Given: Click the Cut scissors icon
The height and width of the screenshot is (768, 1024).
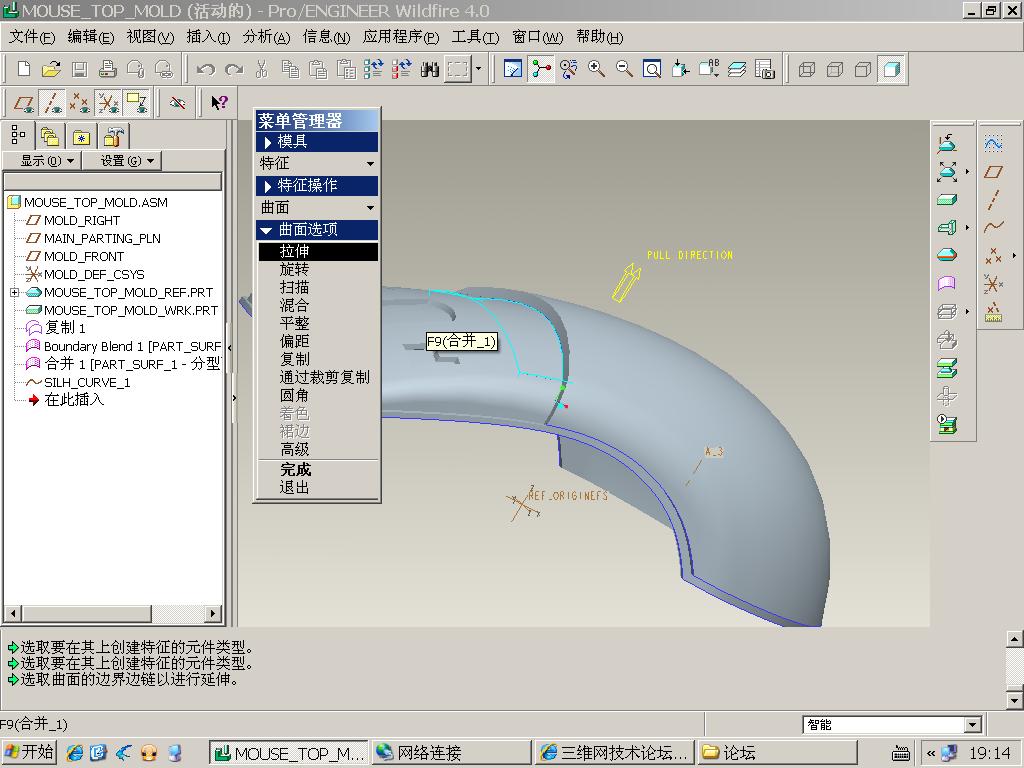Looking at the screenshot, I should click(x=262, y=69).
